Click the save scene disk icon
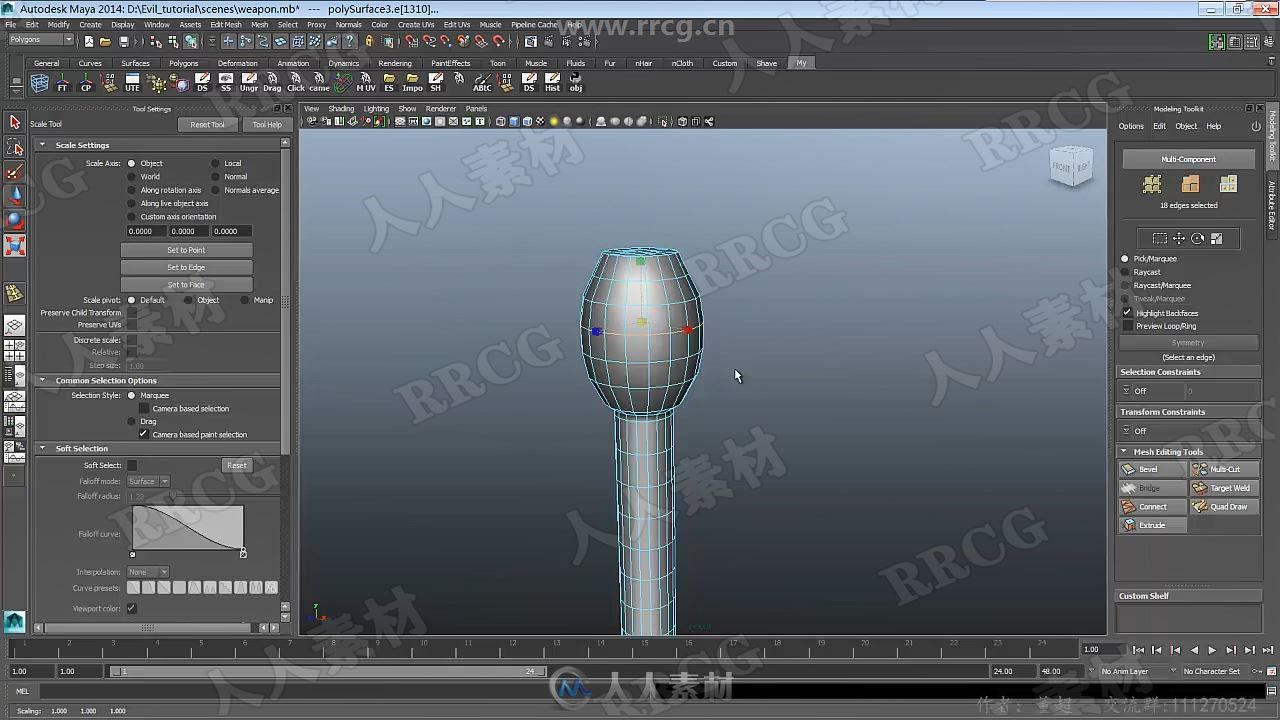Viewport: 1280px width, 720px height. coord(123,41)
